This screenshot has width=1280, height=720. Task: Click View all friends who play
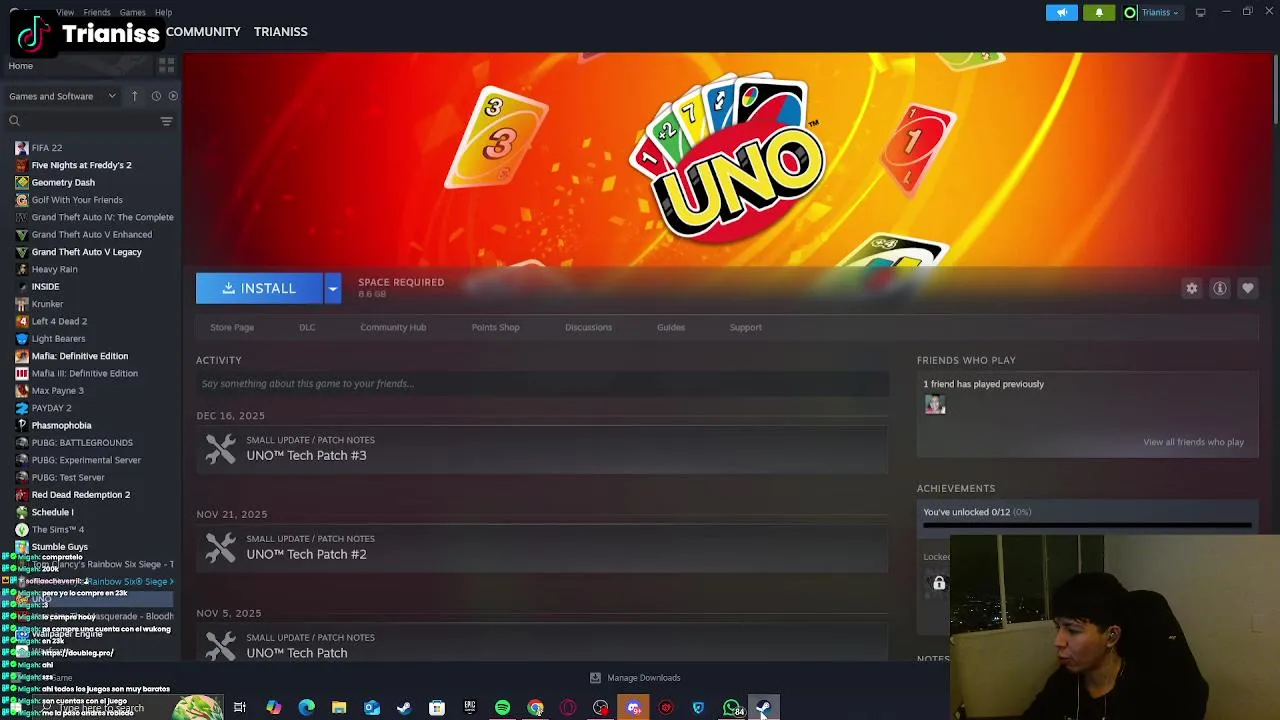(x=1193, y=442)
